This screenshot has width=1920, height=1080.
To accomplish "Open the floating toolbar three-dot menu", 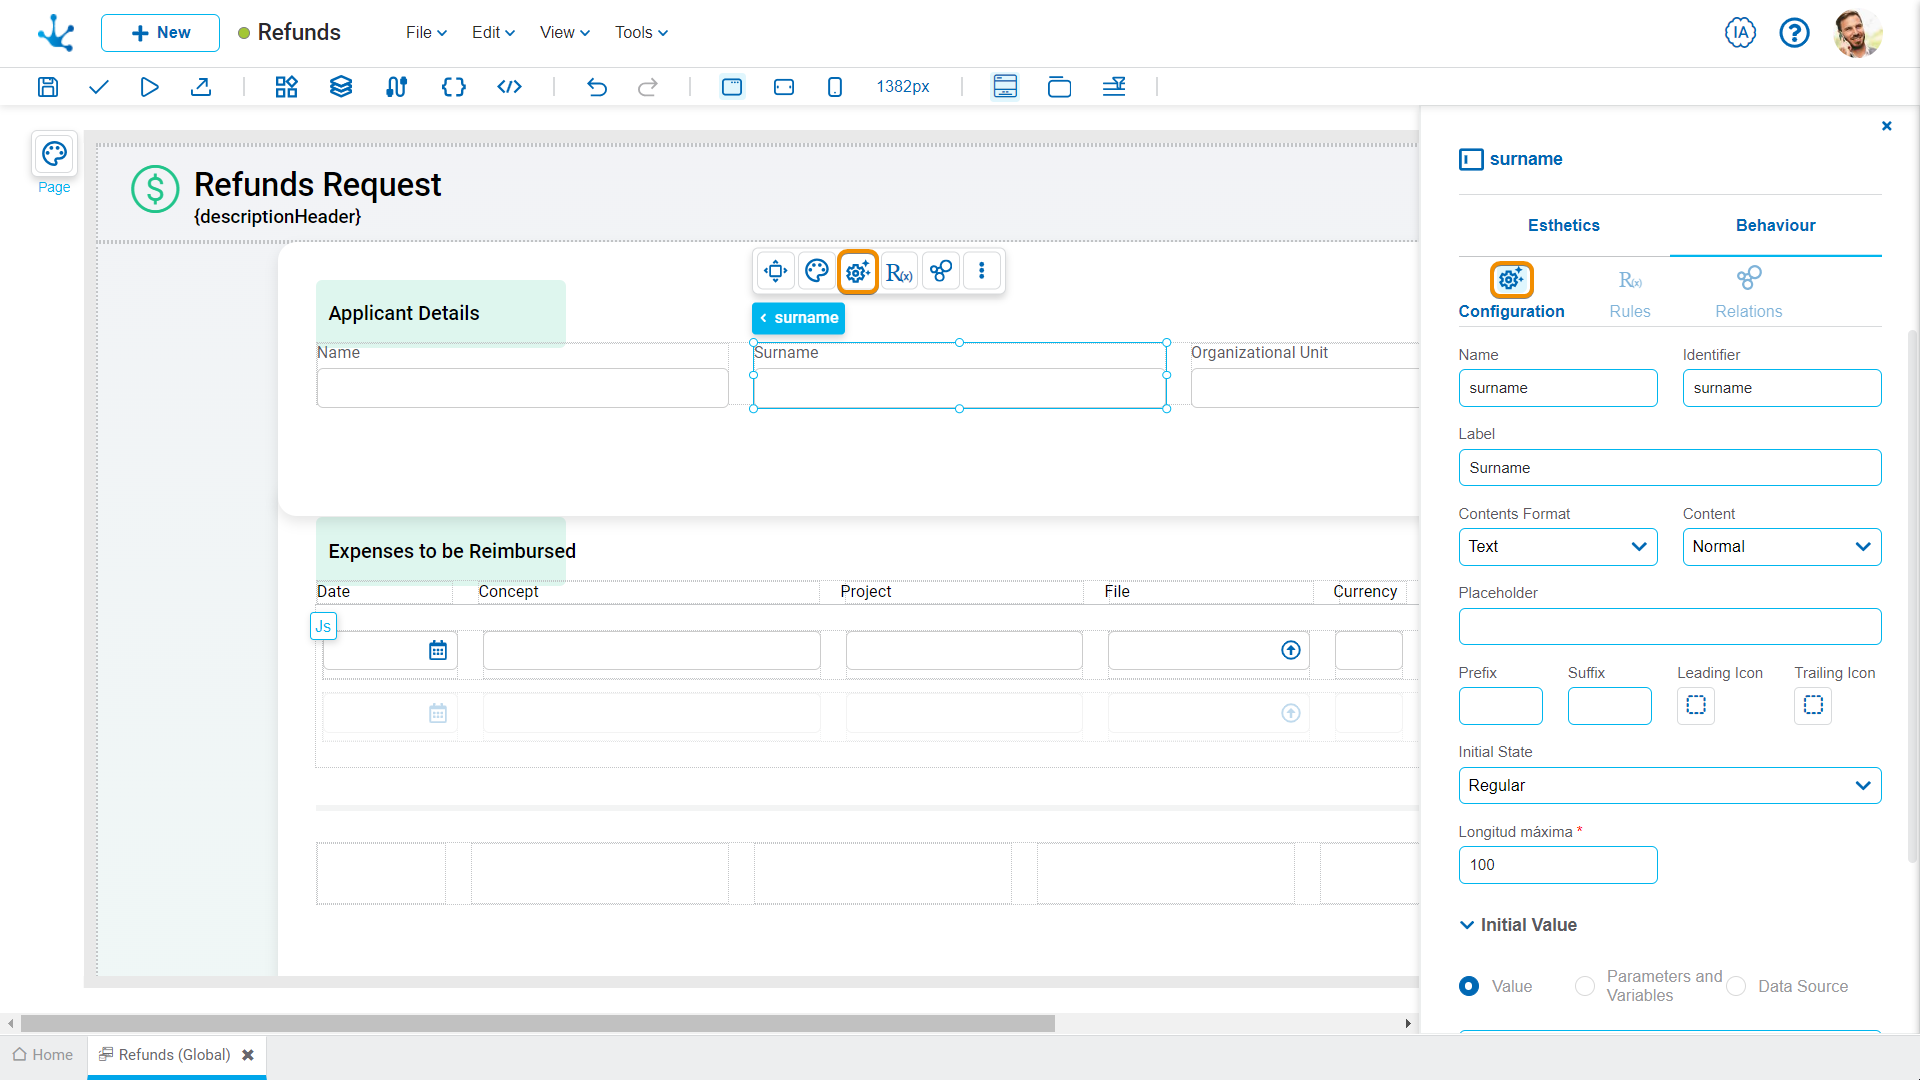I will pos(982,271).
